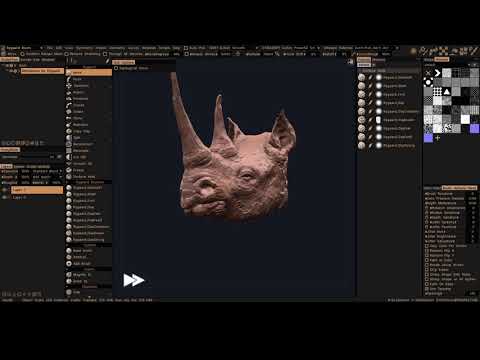Open the Help menu
This screenshot has height=360, width=480.
tap(176, 48)
